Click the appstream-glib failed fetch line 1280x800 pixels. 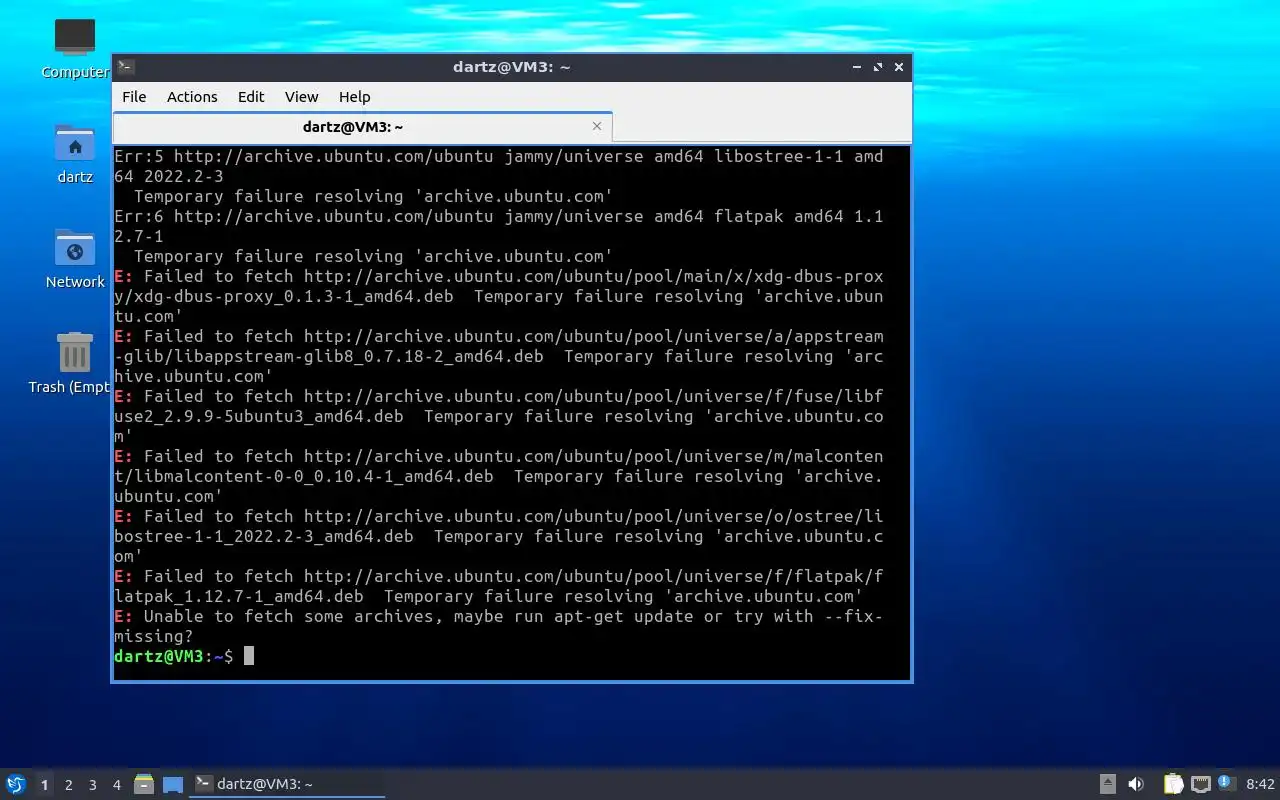[499, 356]
